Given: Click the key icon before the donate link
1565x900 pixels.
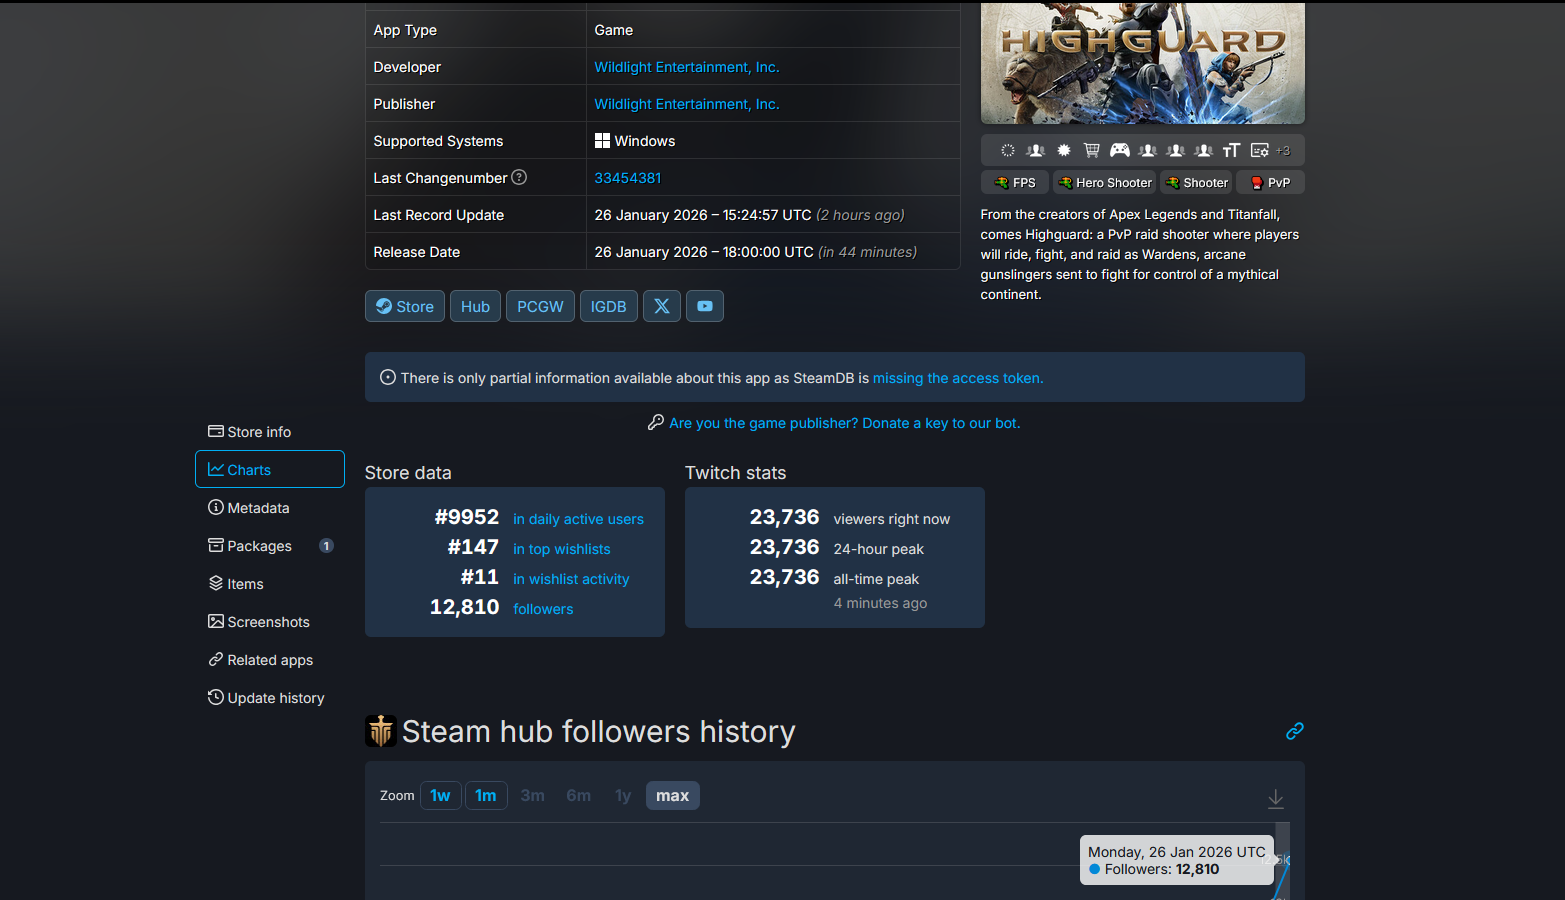Looking at the screenshot, I should coord(656,423).
